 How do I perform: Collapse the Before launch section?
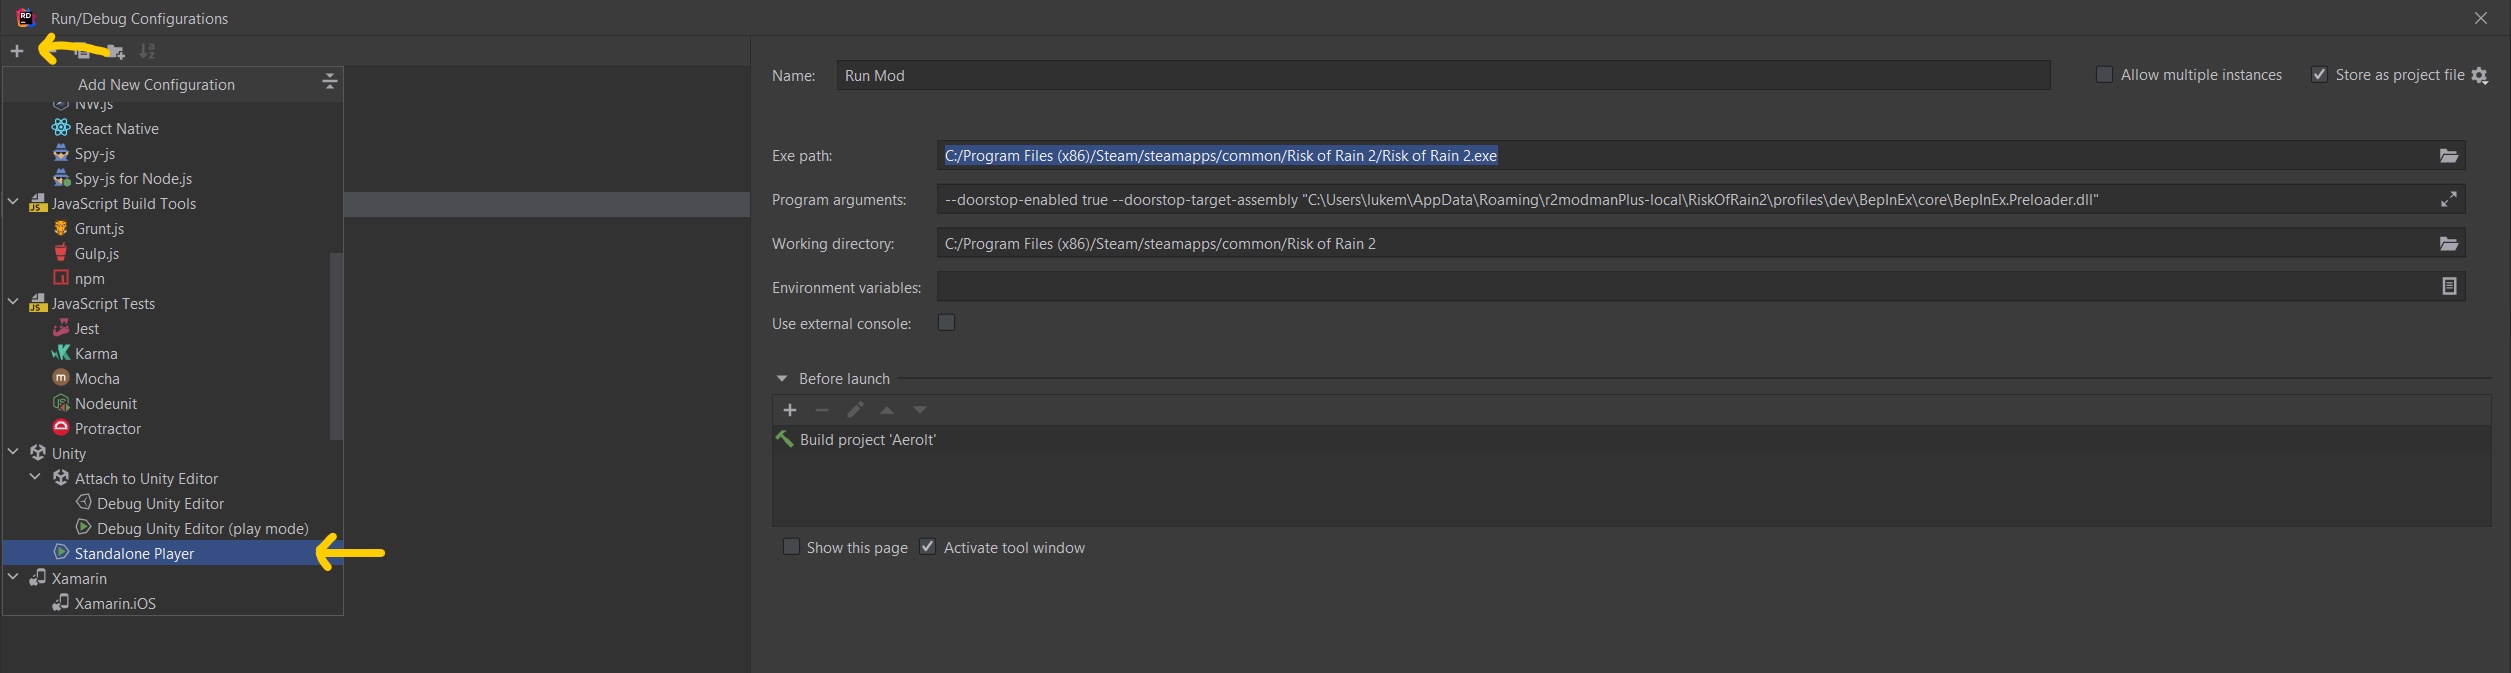(x=782, y=379)
